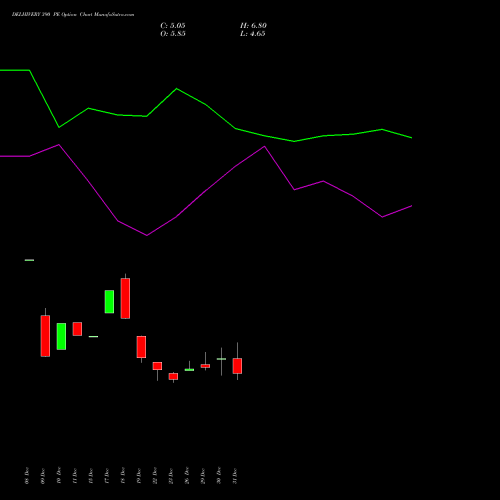Click the red candlestick above 11 Dec
500x500 pixels.
tap(77, 329)
